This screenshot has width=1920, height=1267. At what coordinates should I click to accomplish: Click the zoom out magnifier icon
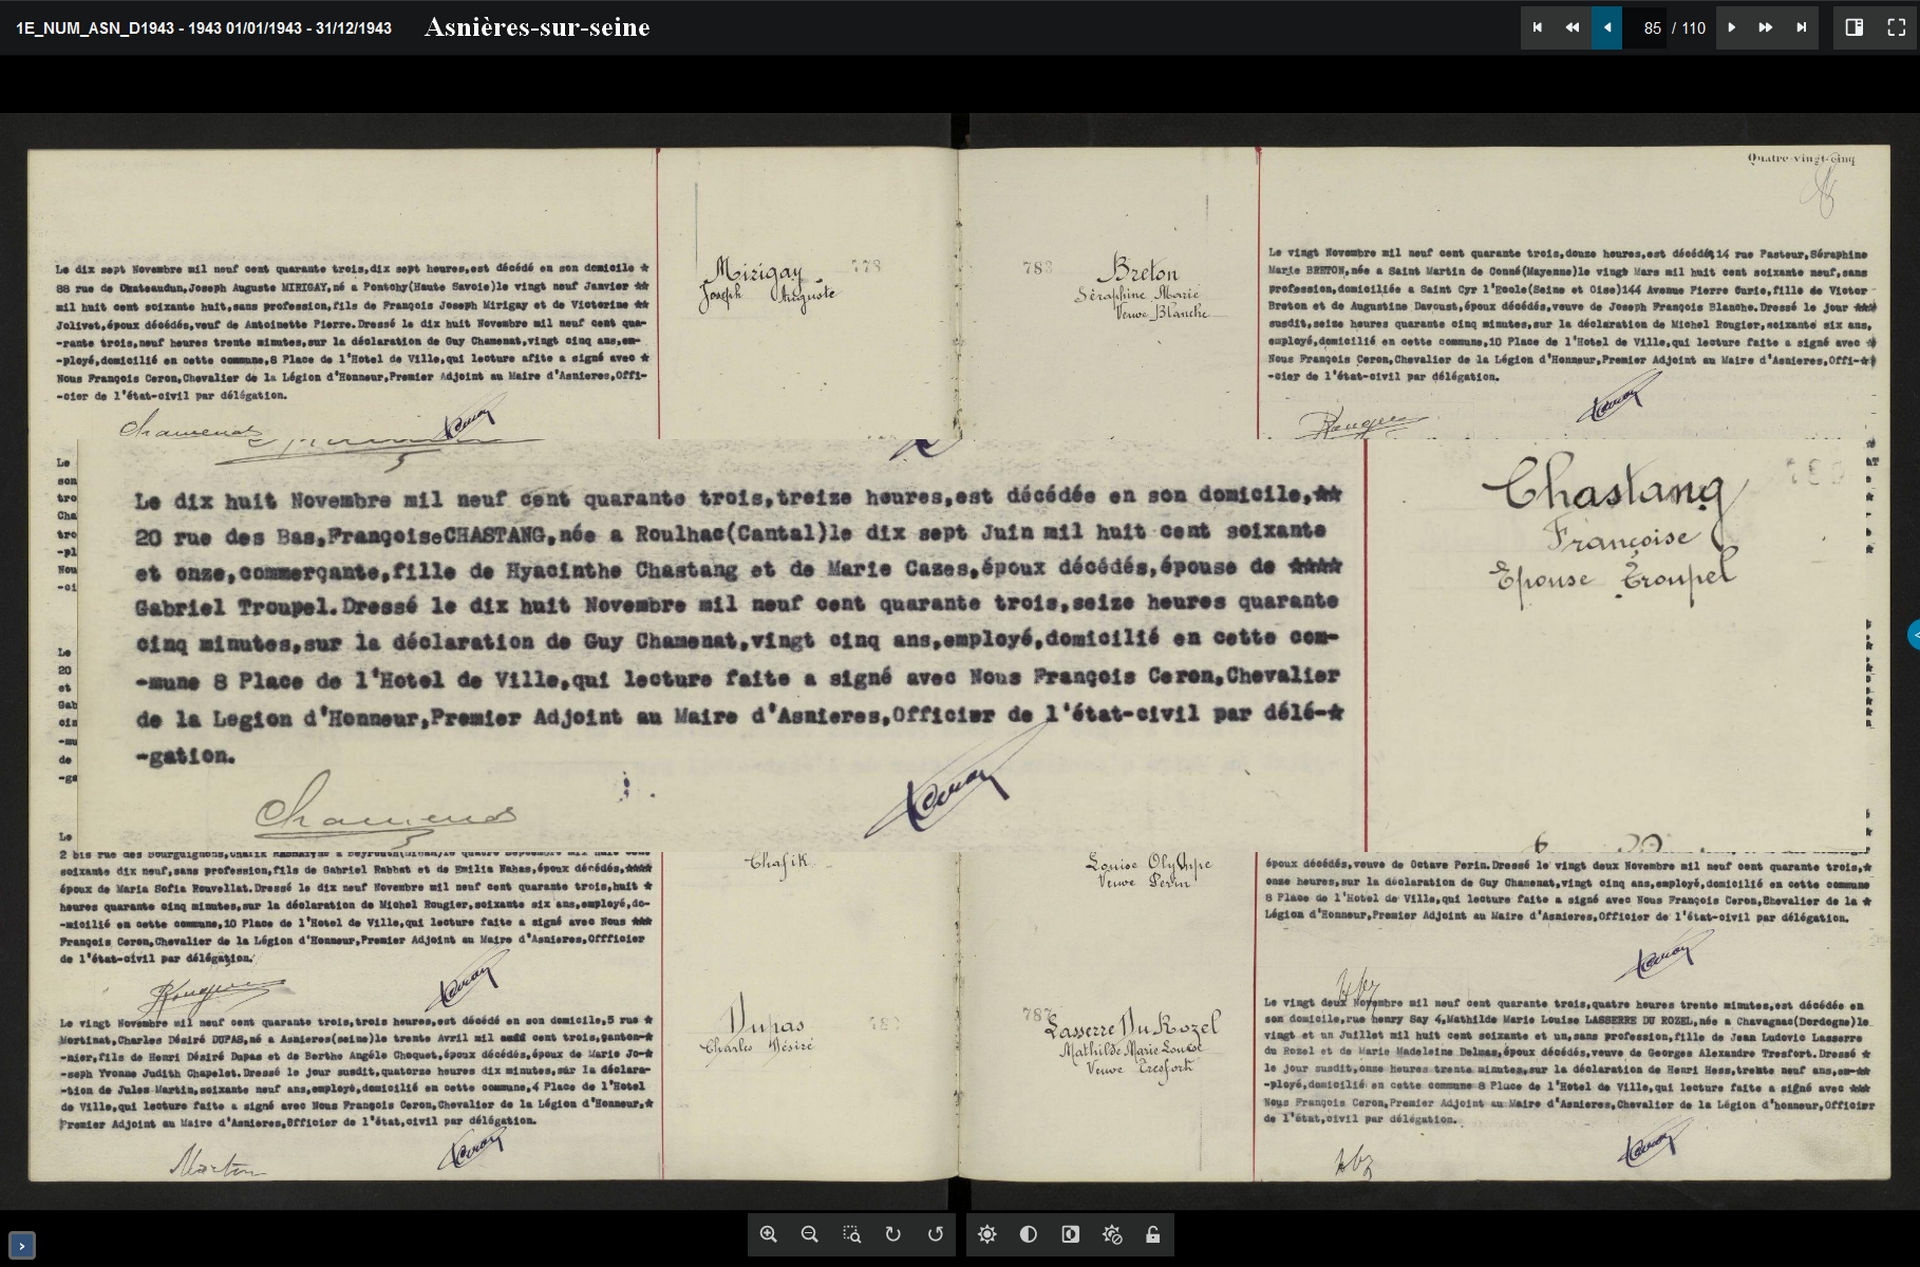click(810, 1234)
